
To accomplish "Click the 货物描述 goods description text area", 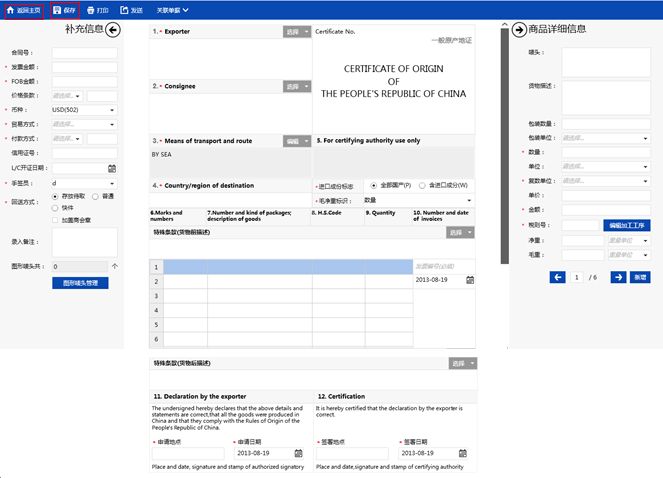I will pyautogui.click(x=606, y=98).
